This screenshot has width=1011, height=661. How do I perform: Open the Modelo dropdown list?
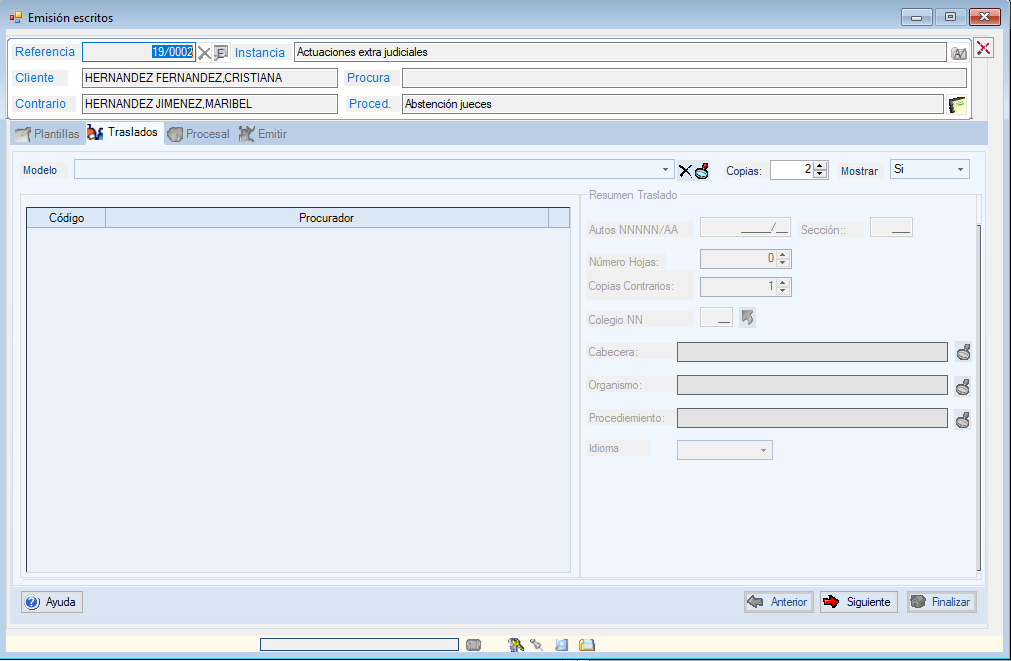667,170
